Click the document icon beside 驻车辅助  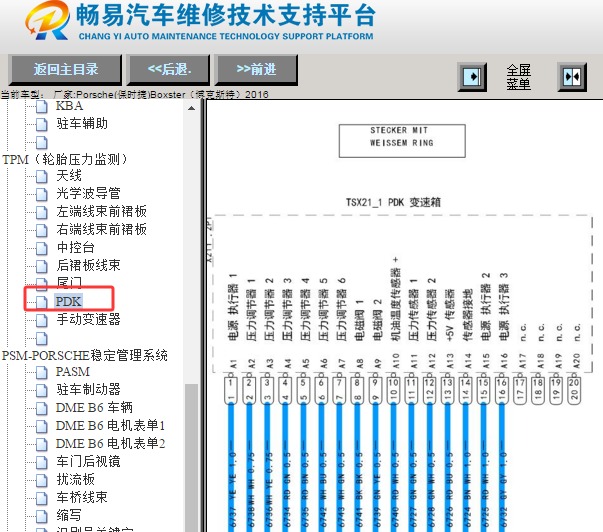42,124
